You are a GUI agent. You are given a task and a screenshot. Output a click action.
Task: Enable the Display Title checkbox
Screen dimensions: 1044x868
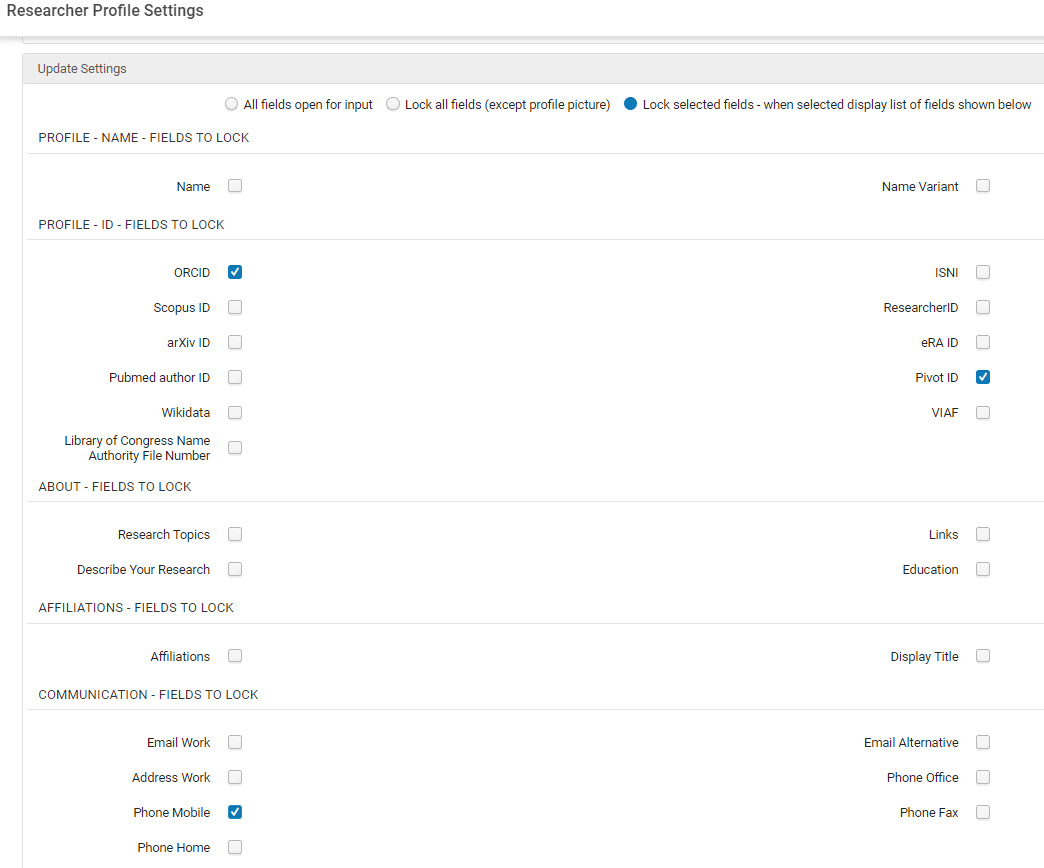pyautogui.click(x=983, y=656)
